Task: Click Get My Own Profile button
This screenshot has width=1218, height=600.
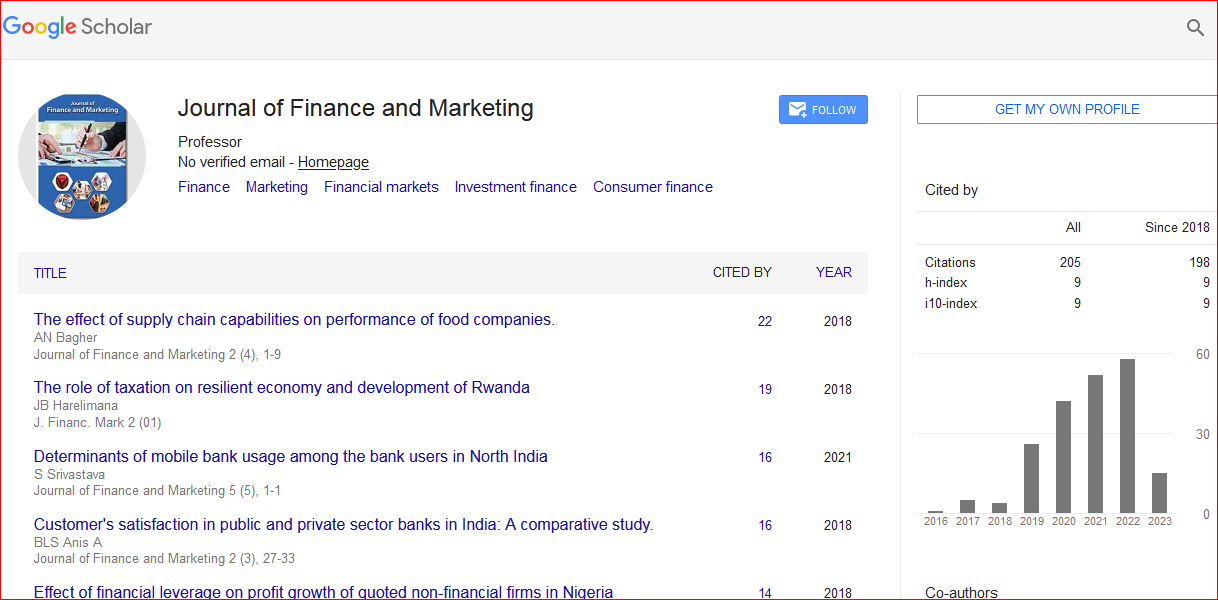Action: pyautogui.click(x=1067, y=110)
